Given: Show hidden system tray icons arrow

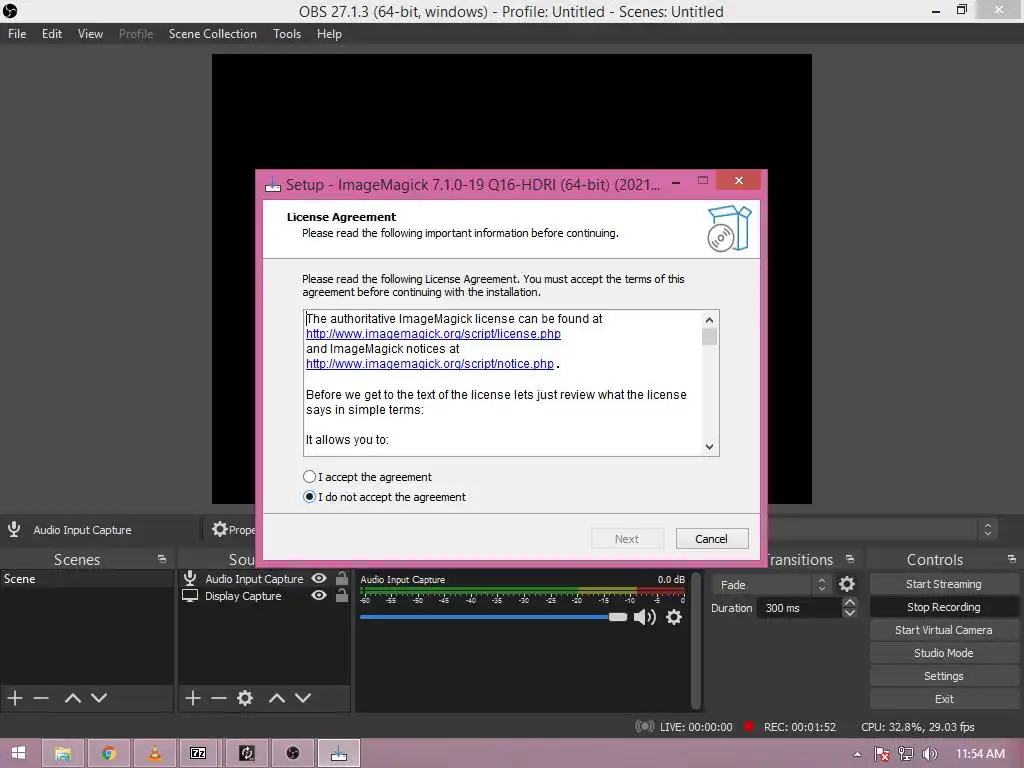Looking at the screenshot, I should tap(857, 754).
